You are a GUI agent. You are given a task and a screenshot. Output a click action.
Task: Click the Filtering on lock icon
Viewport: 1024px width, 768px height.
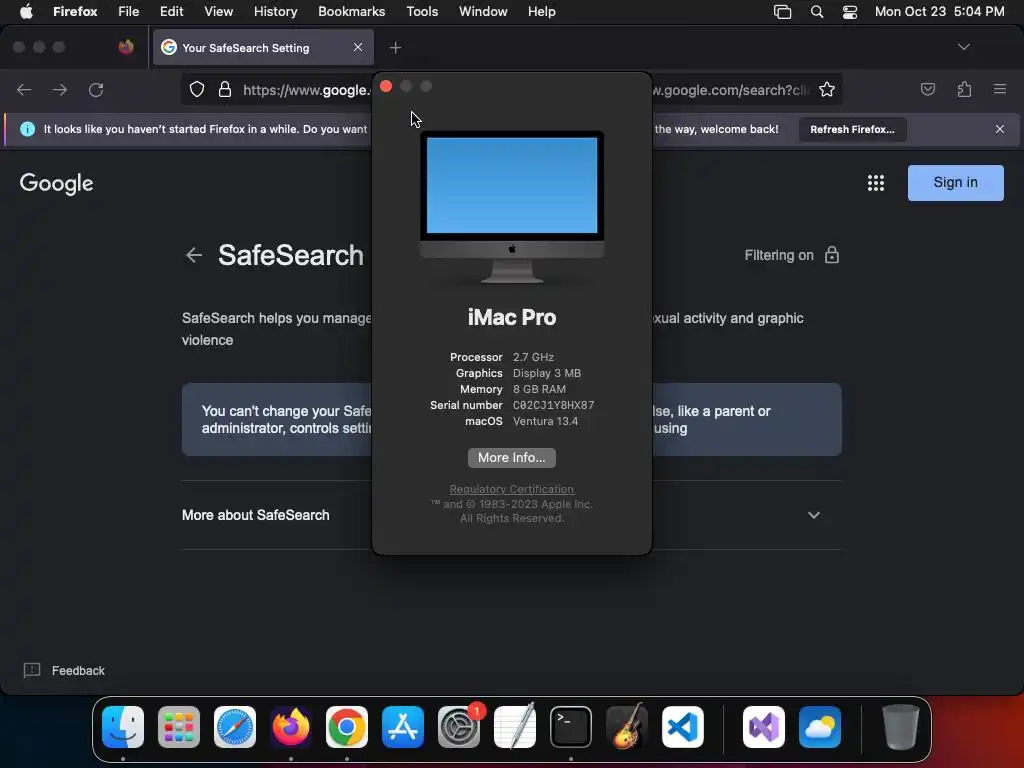coord(831,255)
